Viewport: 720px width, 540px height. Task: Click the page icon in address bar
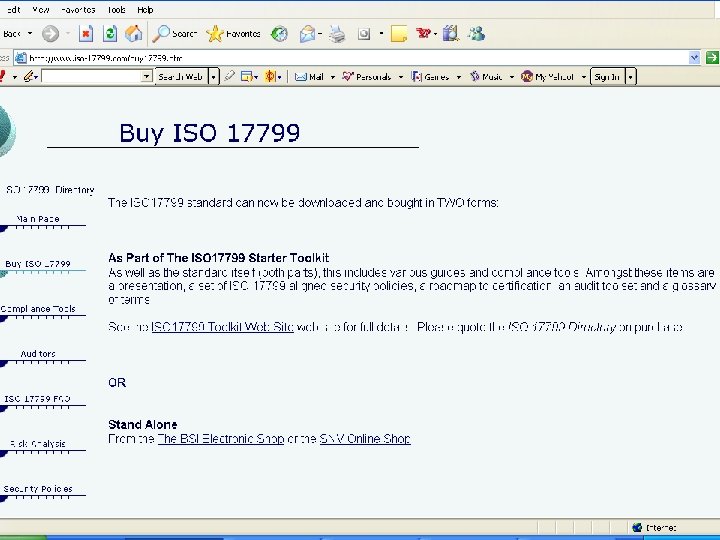(x=21, y=58)
